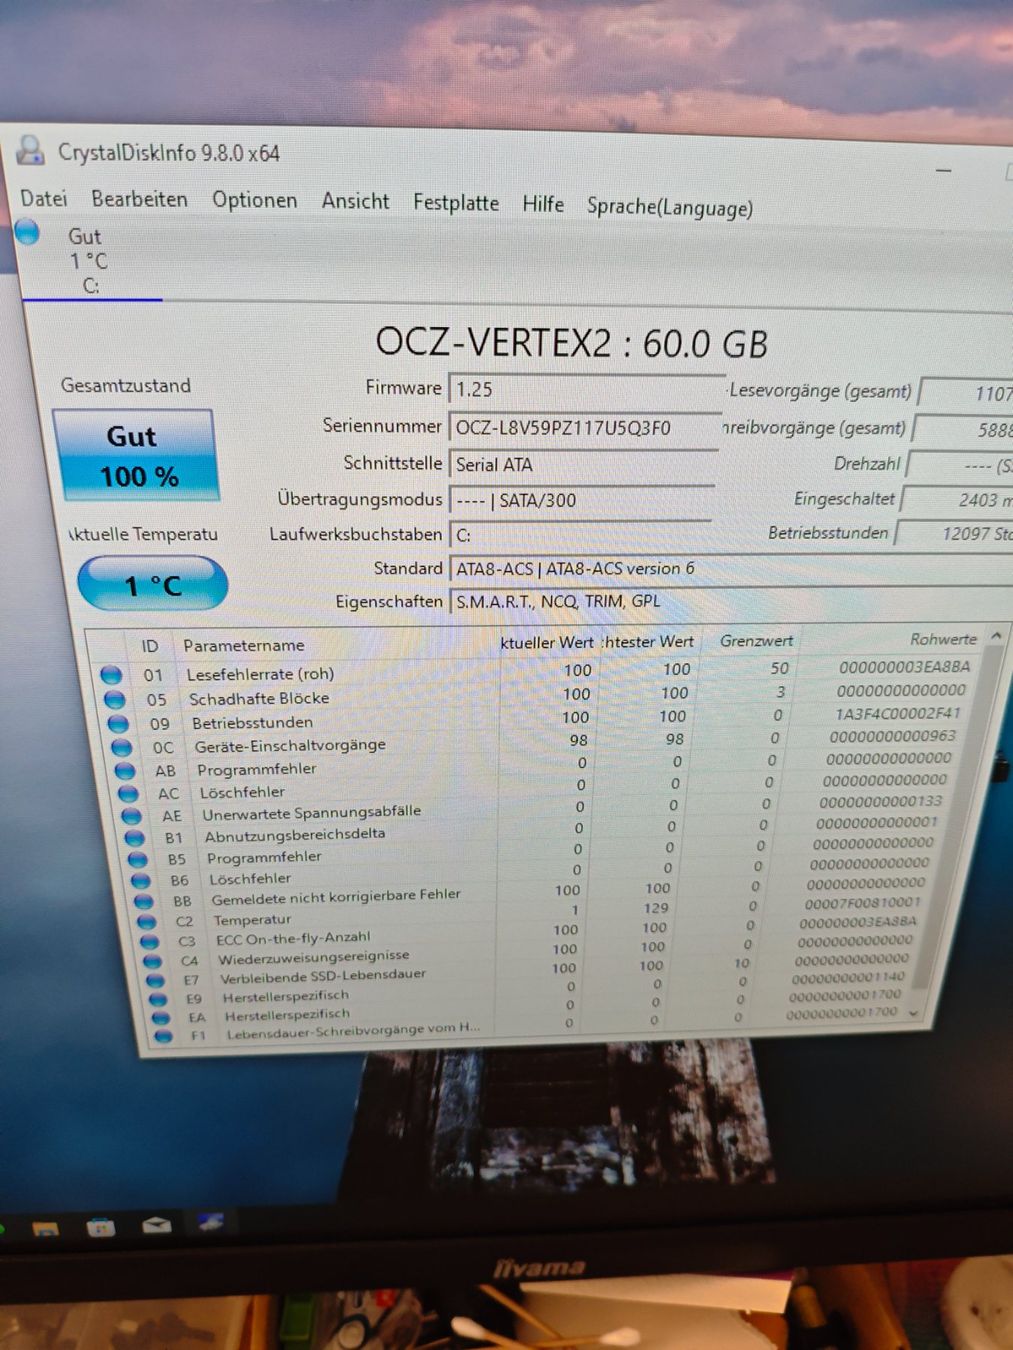Screen dimensions: 1013x1350
Task: Click the Drehzahl value field
Action: (961, 465)
